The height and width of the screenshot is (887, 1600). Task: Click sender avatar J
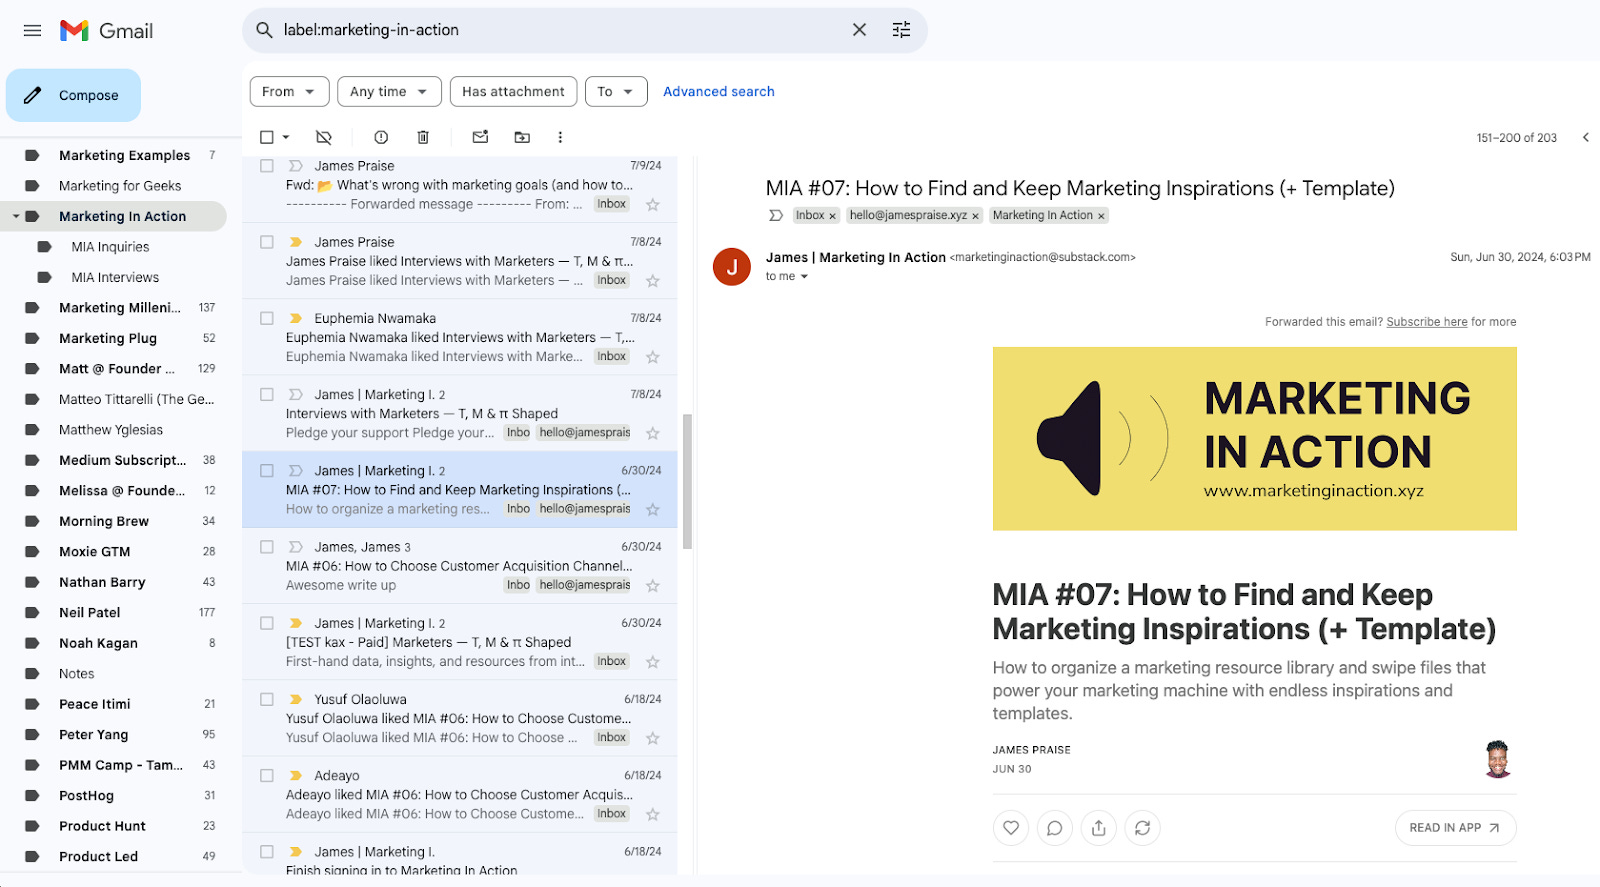[x=732, y=267]
